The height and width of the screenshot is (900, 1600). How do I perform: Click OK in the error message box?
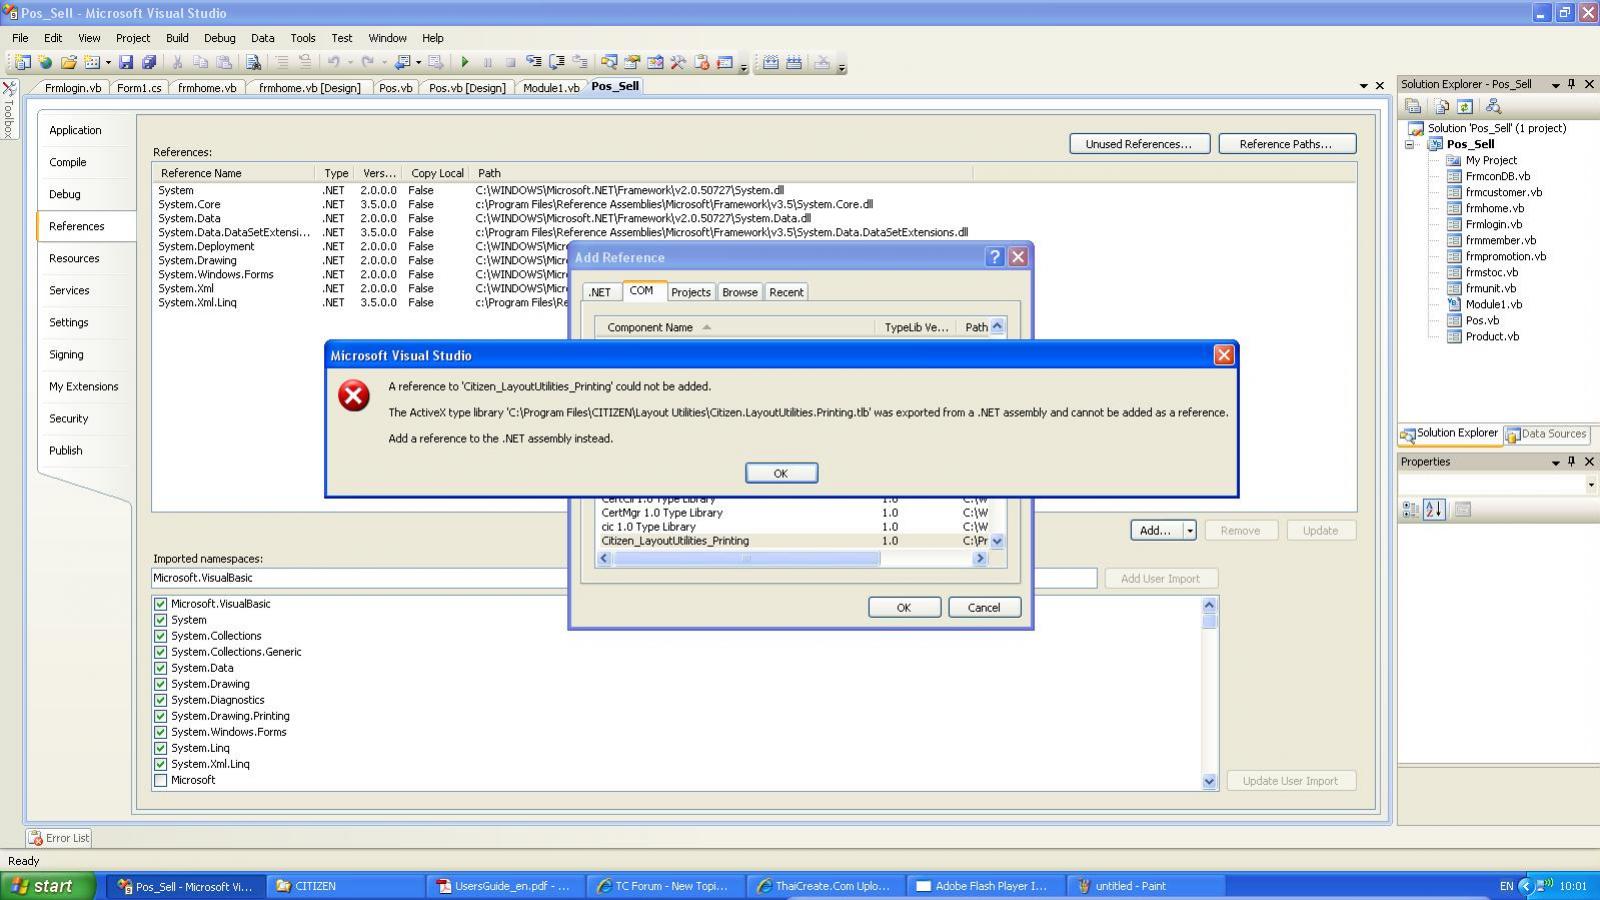[x=781, y=473]
